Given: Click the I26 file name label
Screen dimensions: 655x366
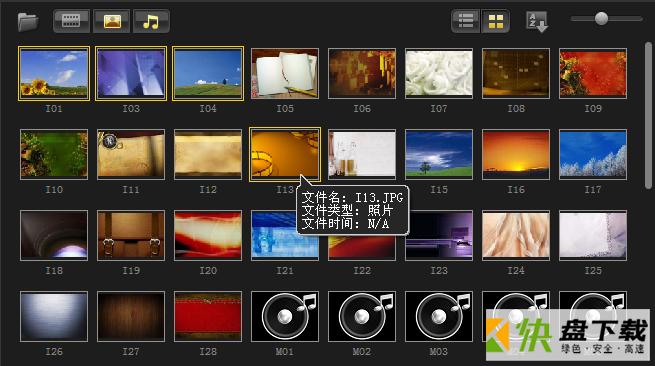Looking at the screenshot, I should coord(54,352).
